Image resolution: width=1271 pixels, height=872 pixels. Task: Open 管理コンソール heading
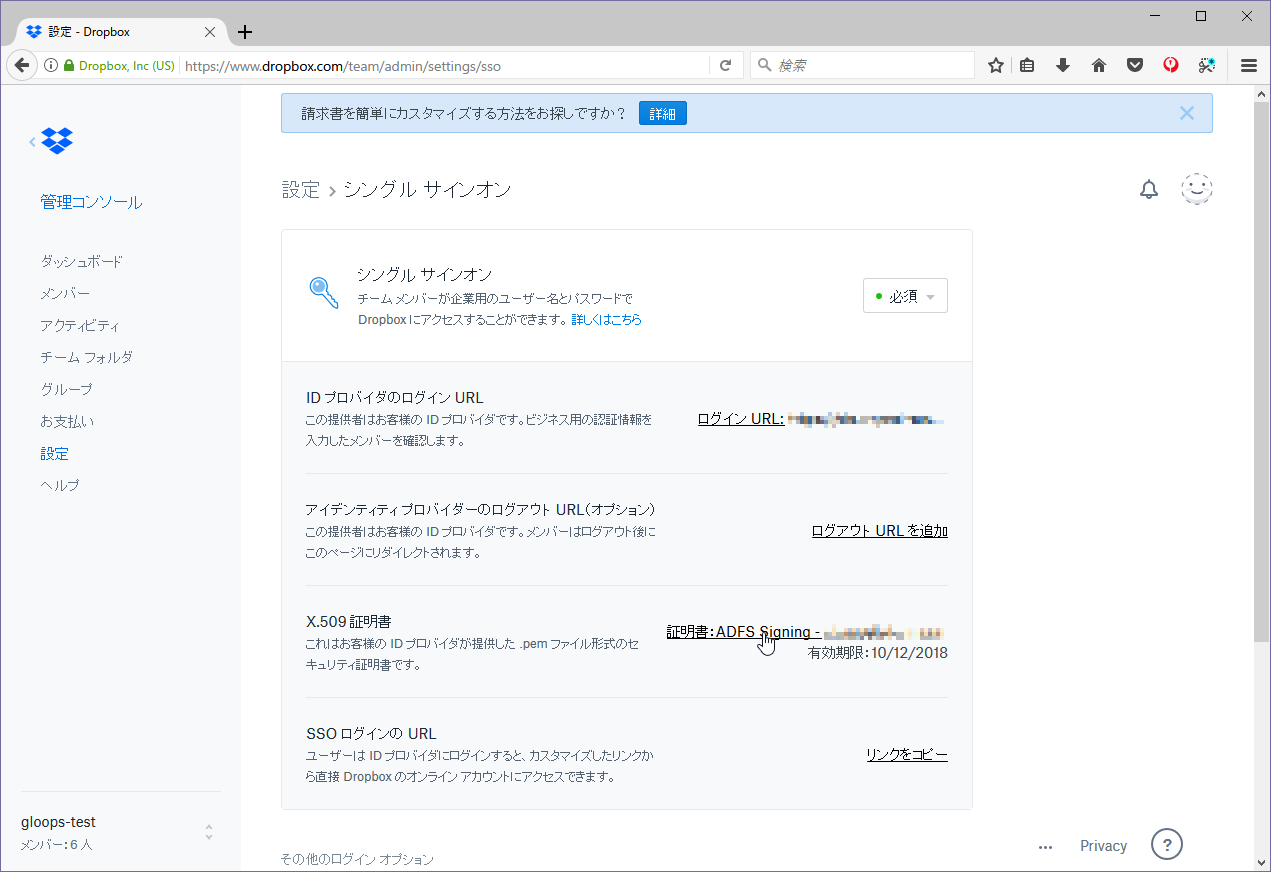[91, 202]
